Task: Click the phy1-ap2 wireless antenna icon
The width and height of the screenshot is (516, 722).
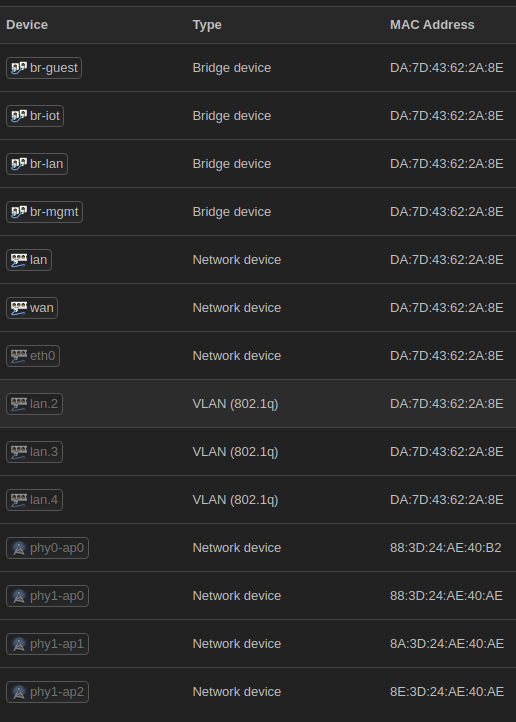Action: (19, 692)
